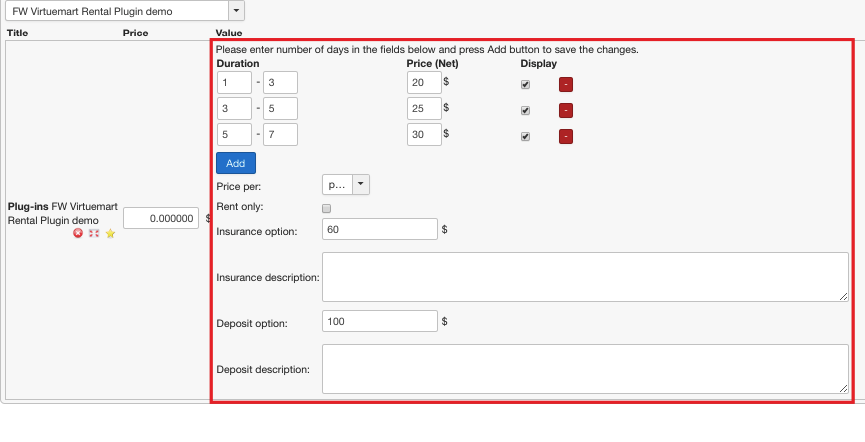Click the Deposit option input field

[380, 322]
